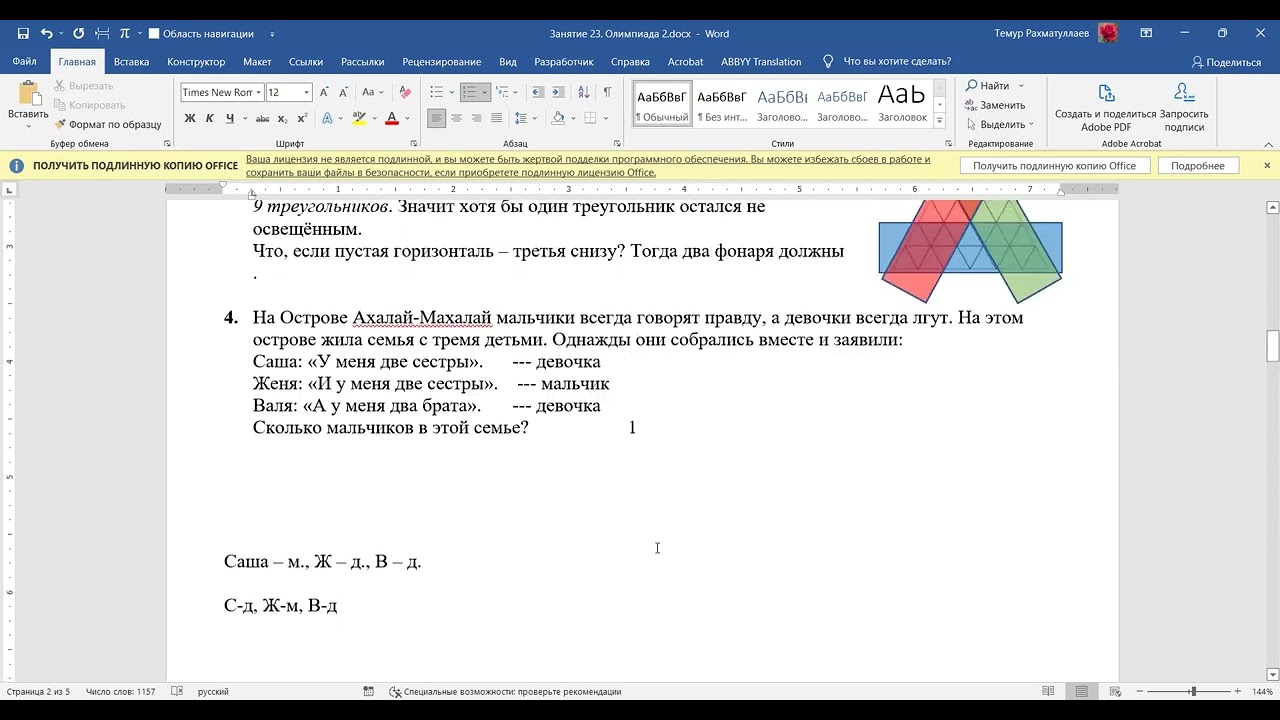Apply the large Заголовок title style

902,104
